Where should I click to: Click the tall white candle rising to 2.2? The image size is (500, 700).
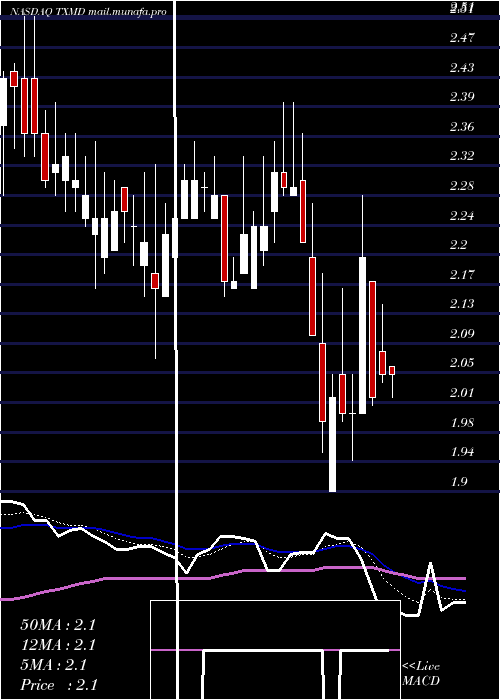pos(362,336)
